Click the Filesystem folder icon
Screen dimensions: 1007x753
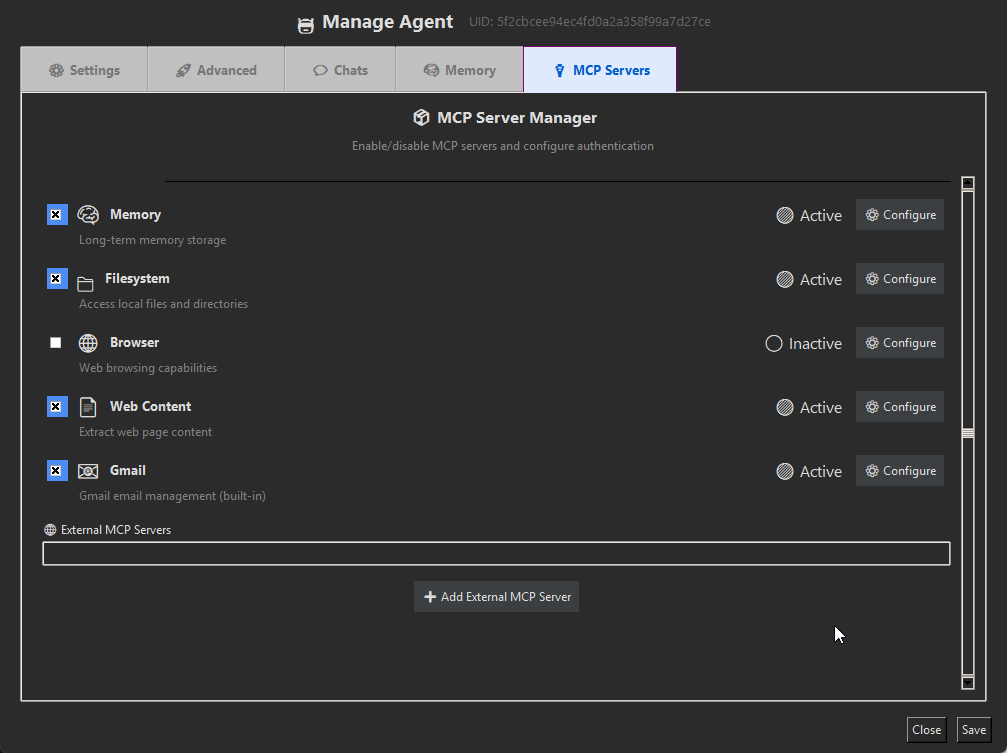coord(88,277)
